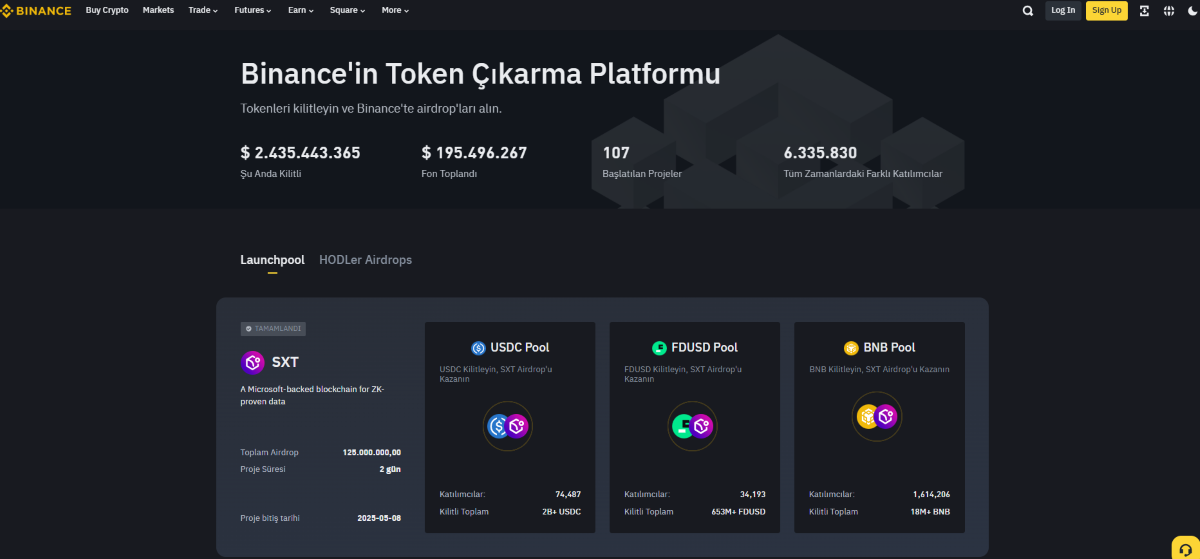Click the 653M+ FDUSD locked total
Image resolution: width=1200 pixels, height=559 pixels.
coord(739,511)
